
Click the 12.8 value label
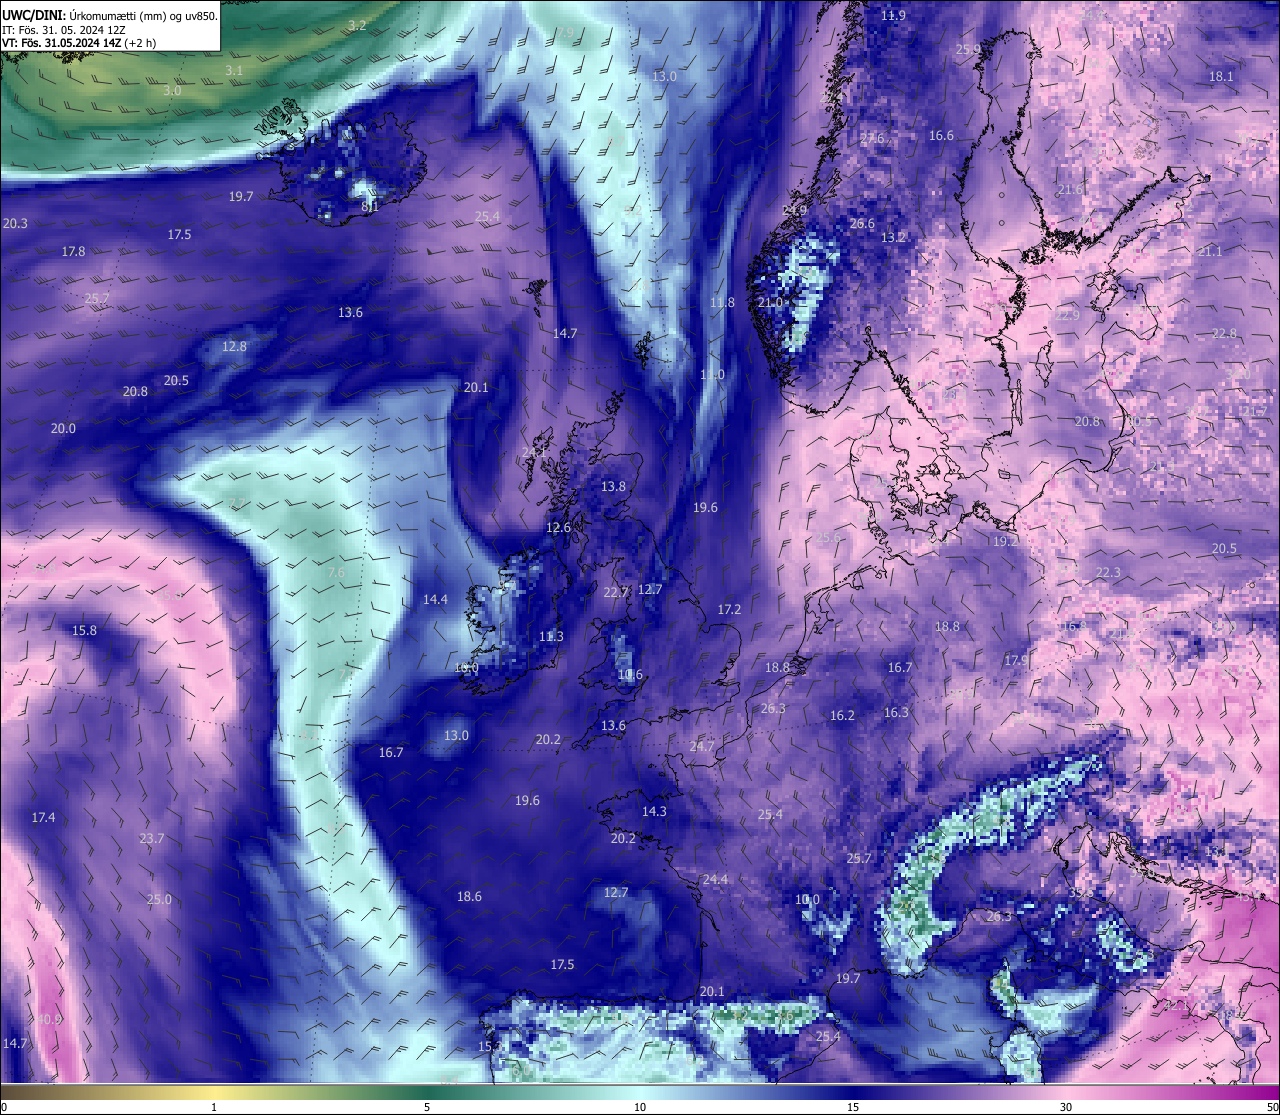coord(234,347)
